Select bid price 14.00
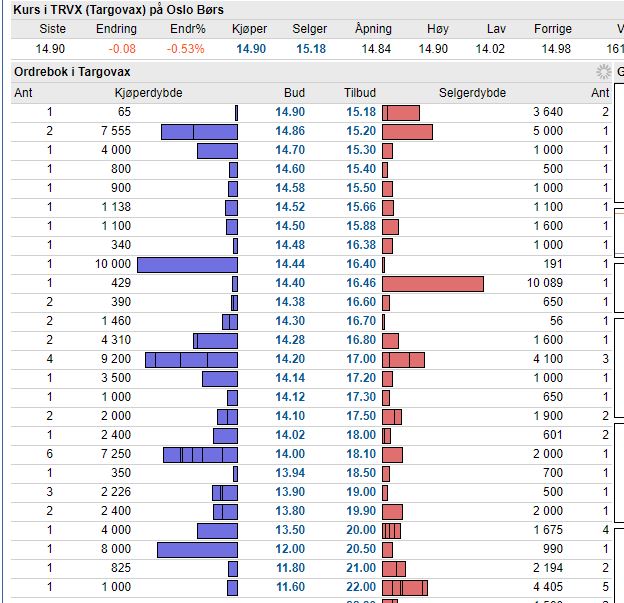Viewport: 624px width, 603px height. [x=290, y=454]
